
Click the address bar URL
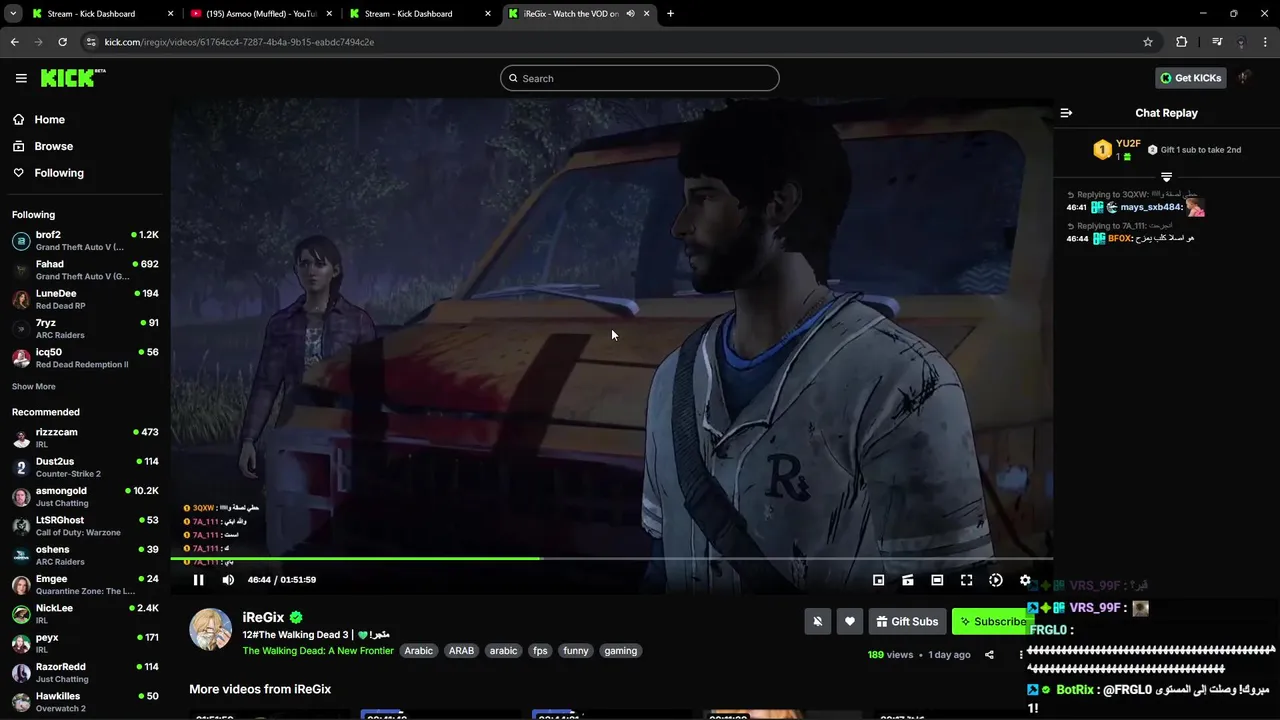pos(239,42)
